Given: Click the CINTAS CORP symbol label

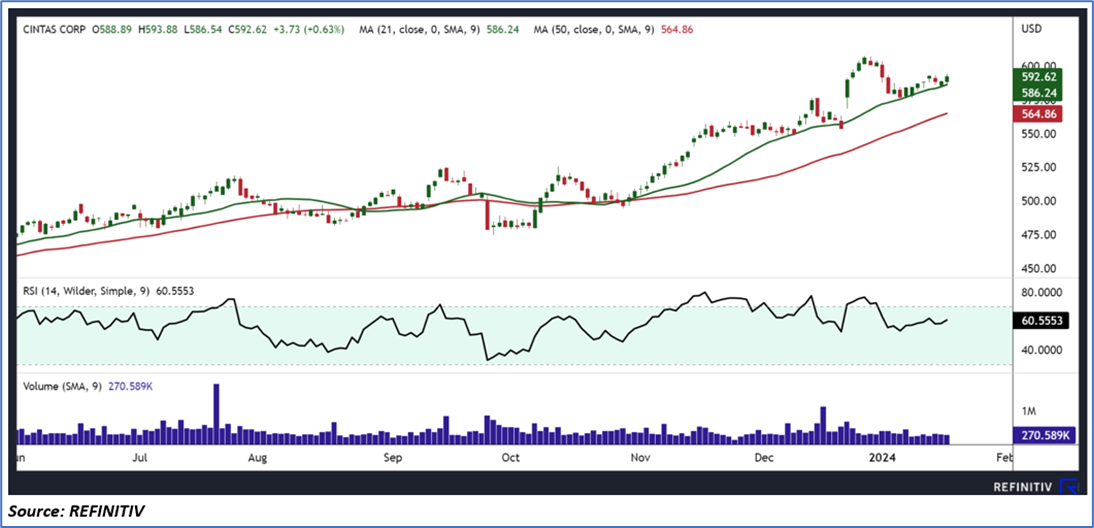Looking at the screenshot, I should click(x=52, y=30).
